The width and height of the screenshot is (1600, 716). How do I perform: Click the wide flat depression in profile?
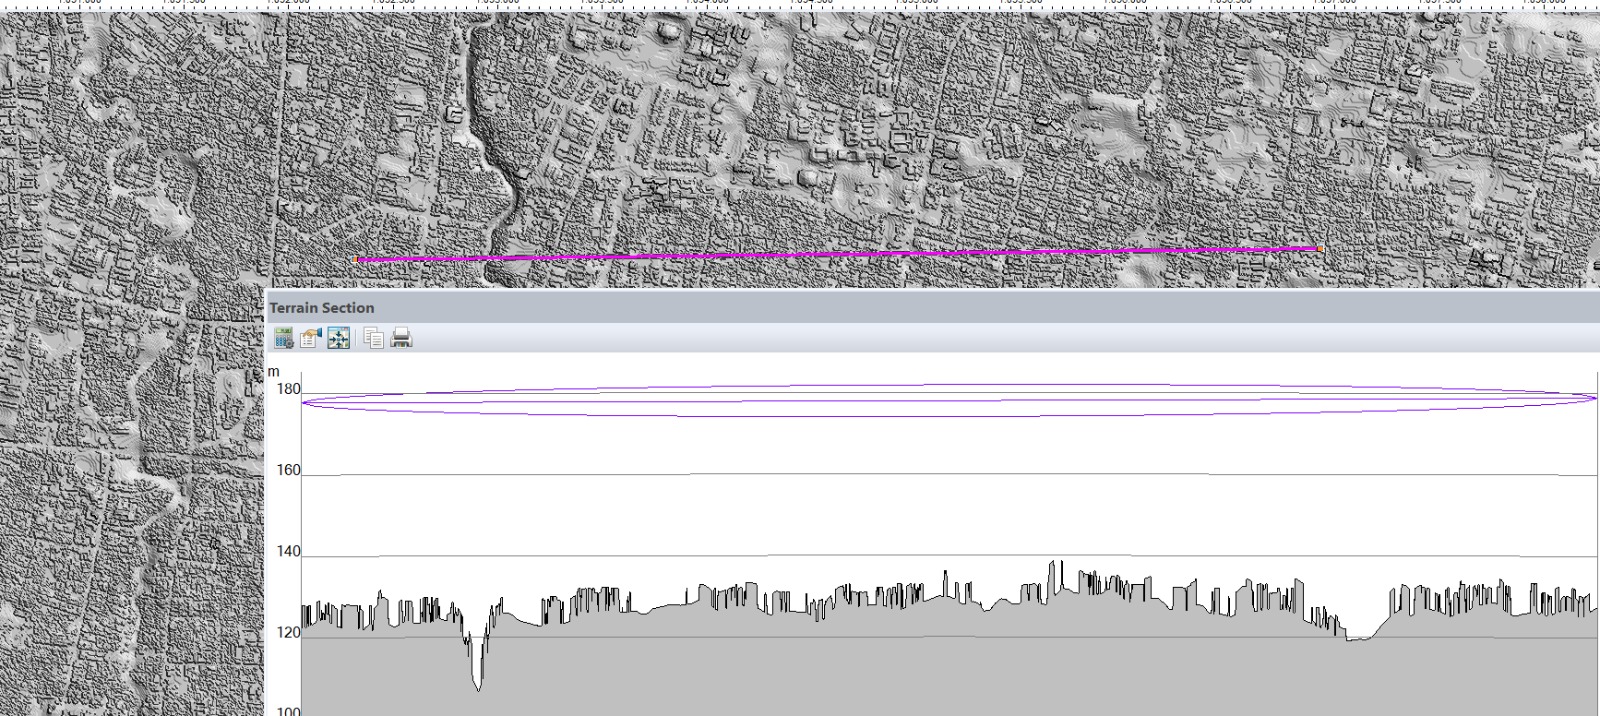1360,634
